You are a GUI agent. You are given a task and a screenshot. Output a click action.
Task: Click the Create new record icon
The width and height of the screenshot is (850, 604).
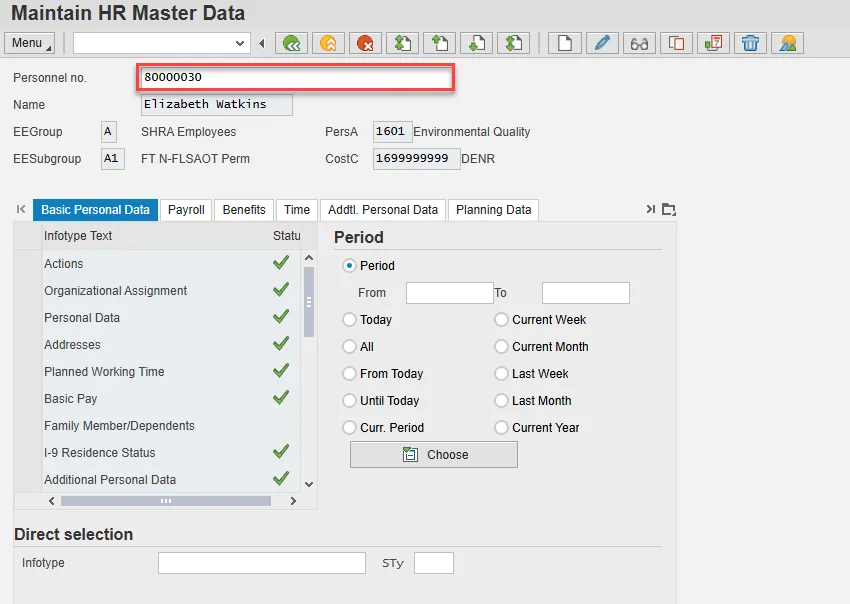pyautogui.click(x=565, y=43)
